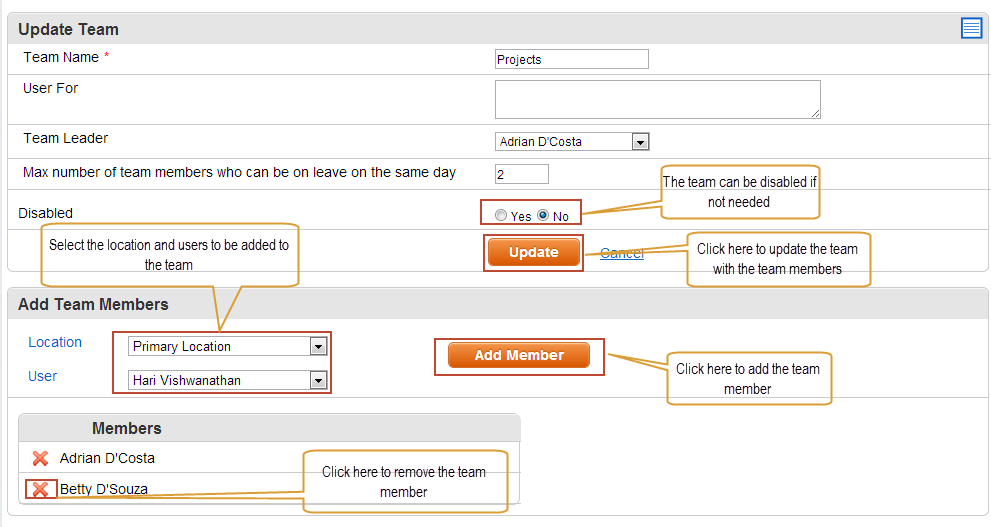Open the User dropdown showing Hari Vishwanathan
The image size is (991, 527).
pyautogui.click(x=228, y=380)
